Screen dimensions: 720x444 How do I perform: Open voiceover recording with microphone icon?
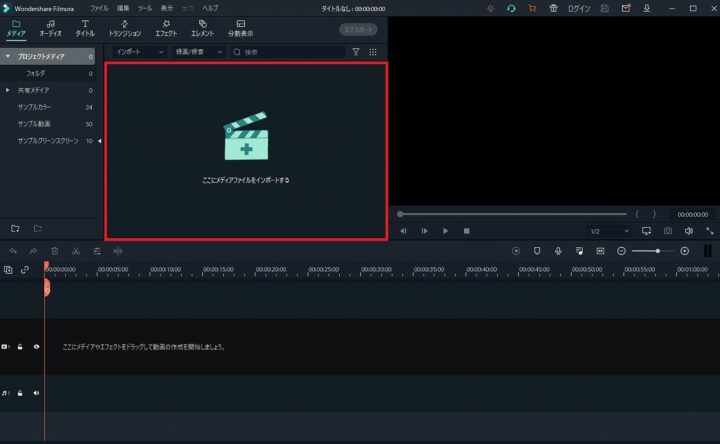pos(557,251)
